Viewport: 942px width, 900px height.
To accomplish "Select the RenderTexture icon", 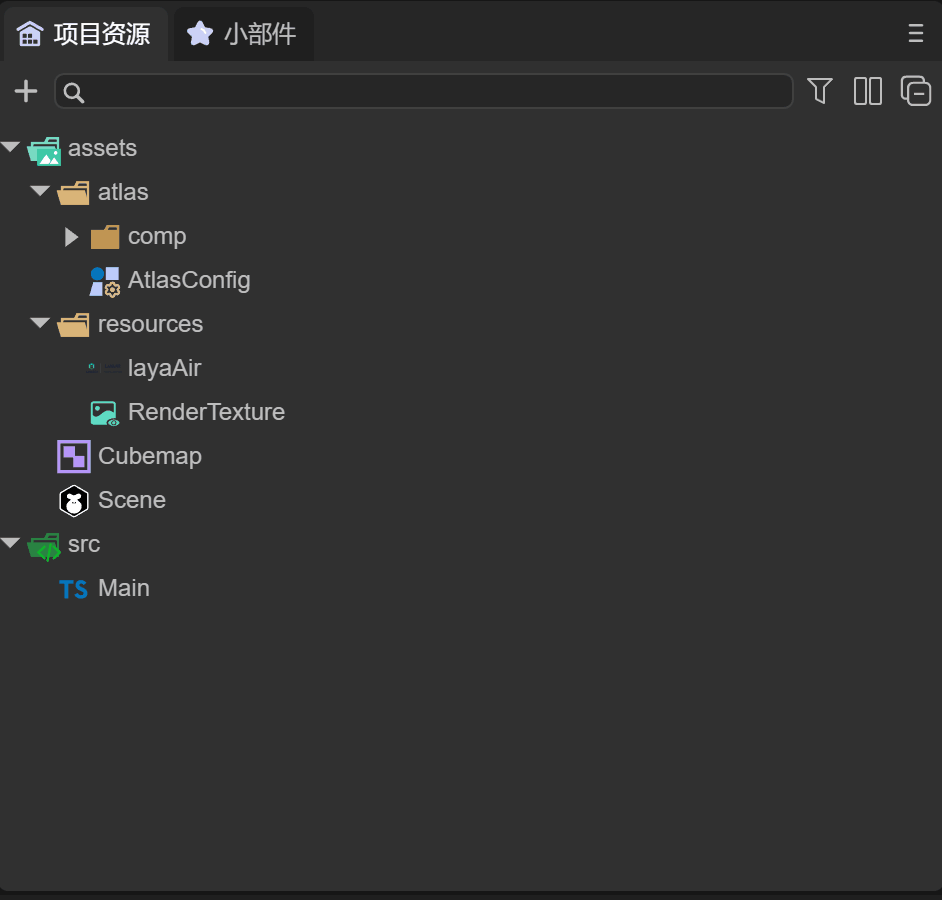I will pos(104,413).
